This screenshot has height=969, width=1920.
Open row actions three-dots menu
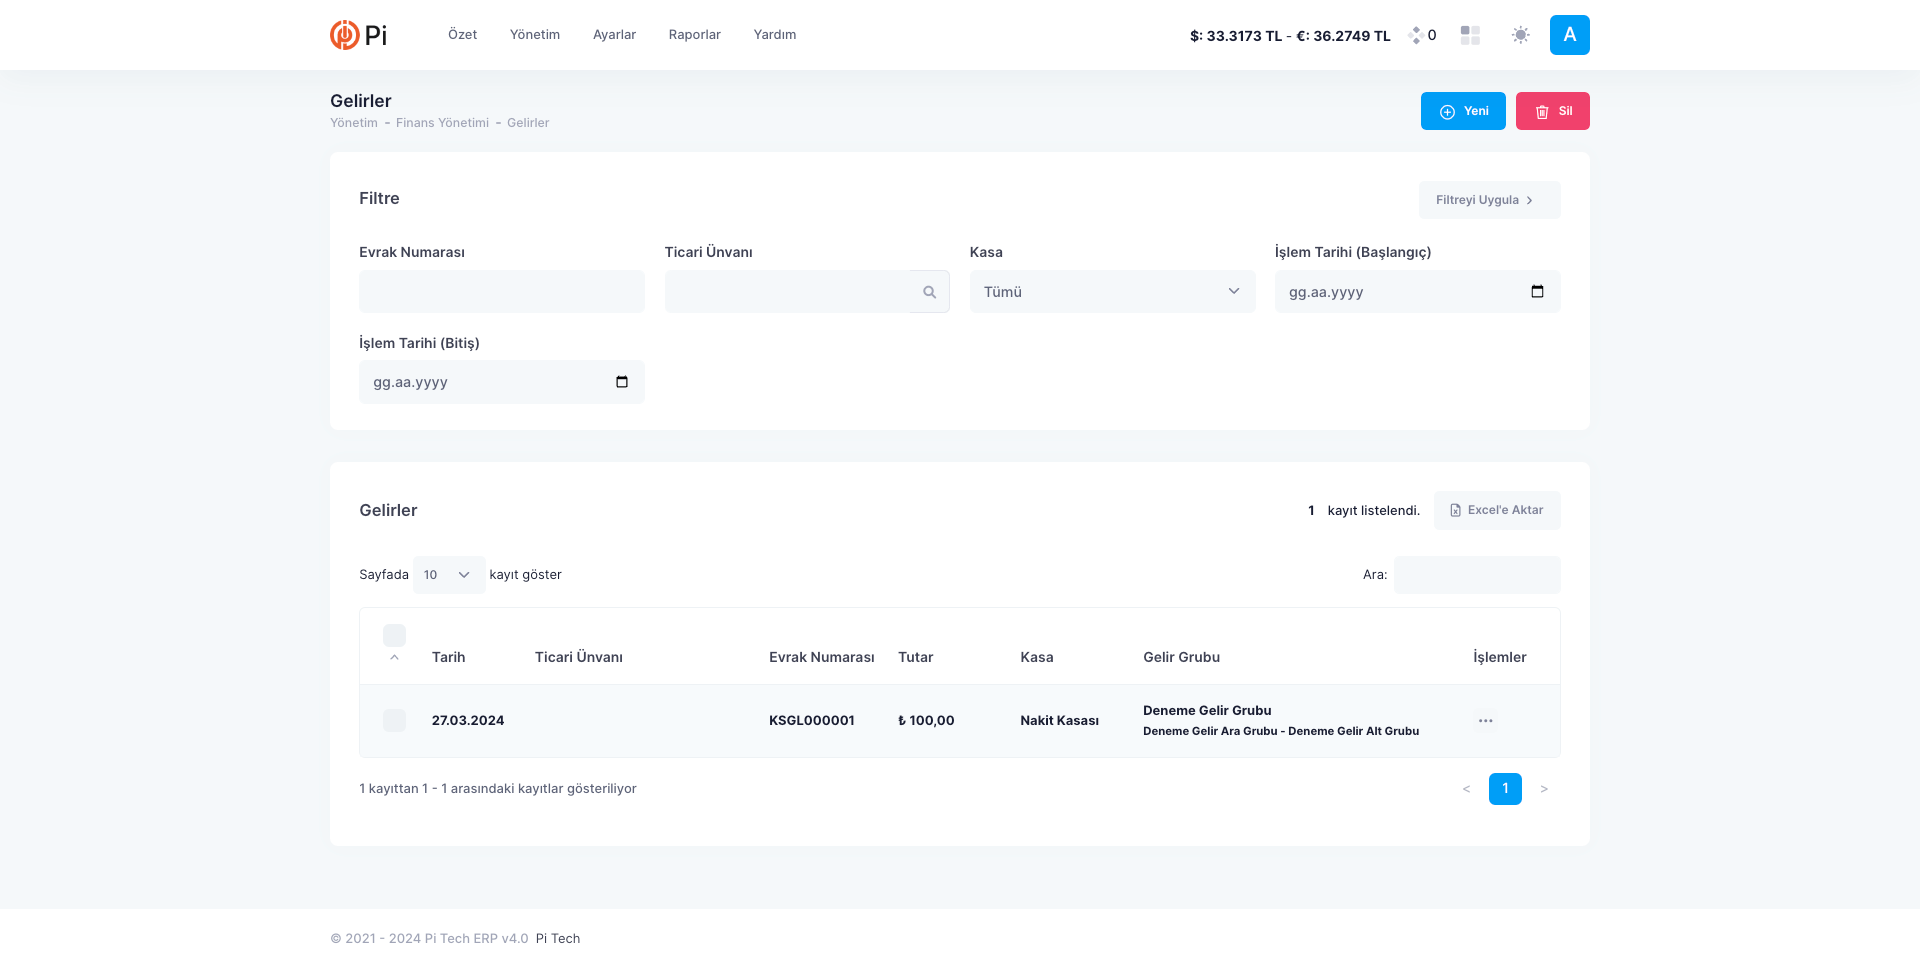(x=1485, y=721)
